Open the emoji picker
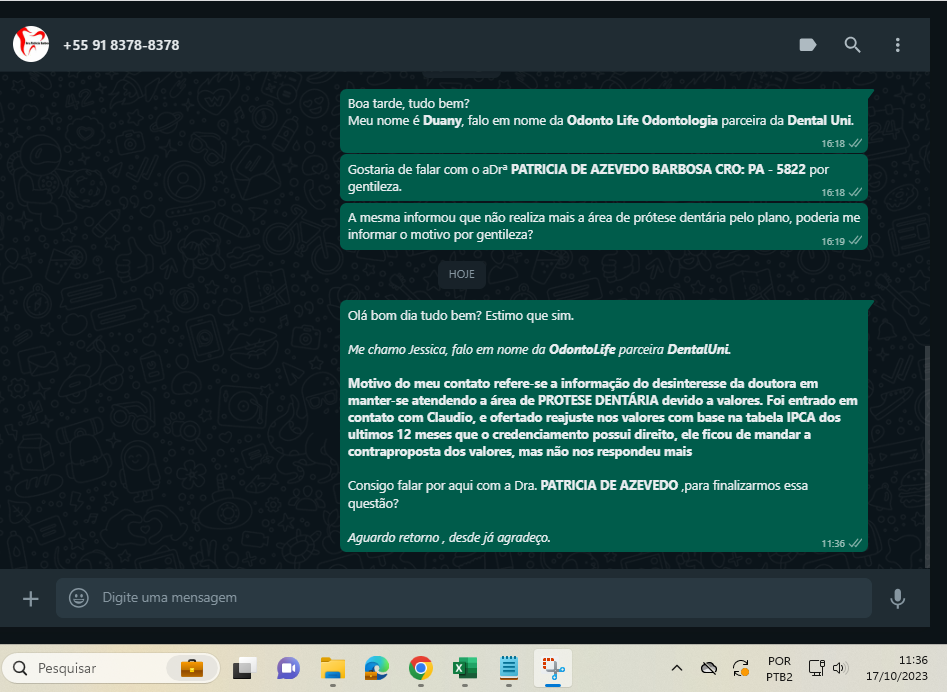The width and height of the screenshot is (947, 692). [79, 598]
